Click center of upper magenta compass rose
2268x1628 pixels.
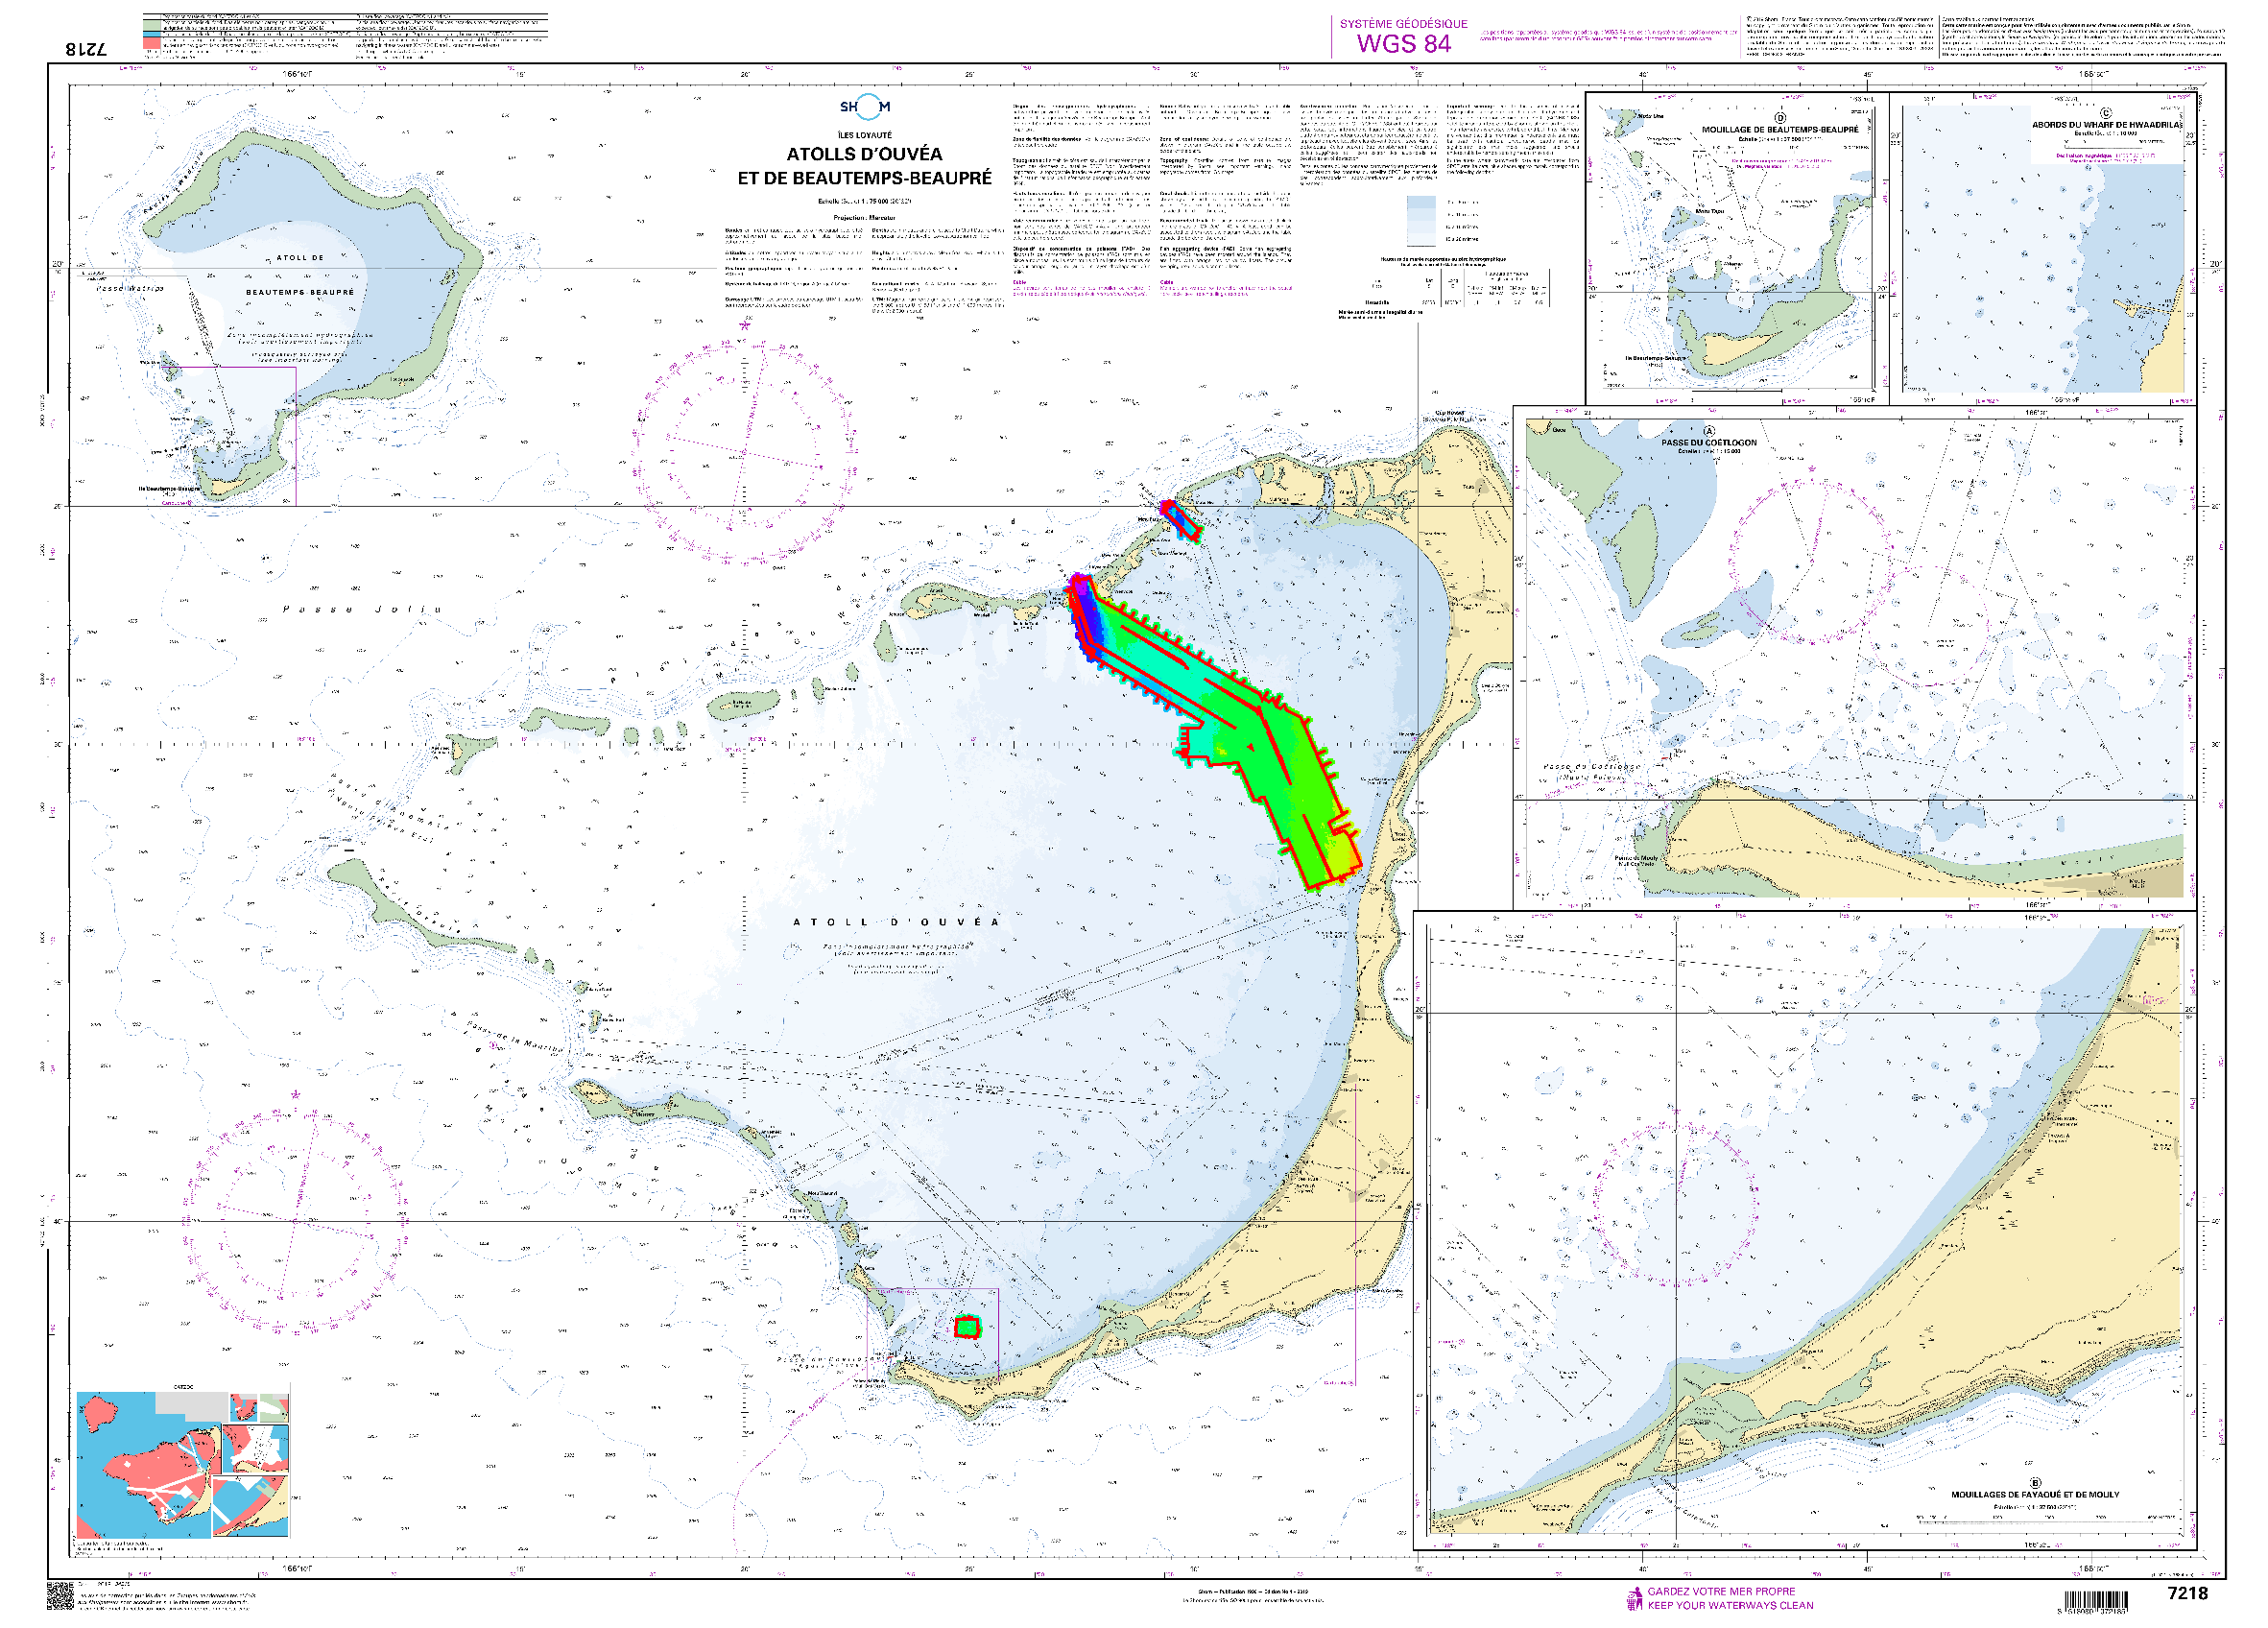[744, 452]
